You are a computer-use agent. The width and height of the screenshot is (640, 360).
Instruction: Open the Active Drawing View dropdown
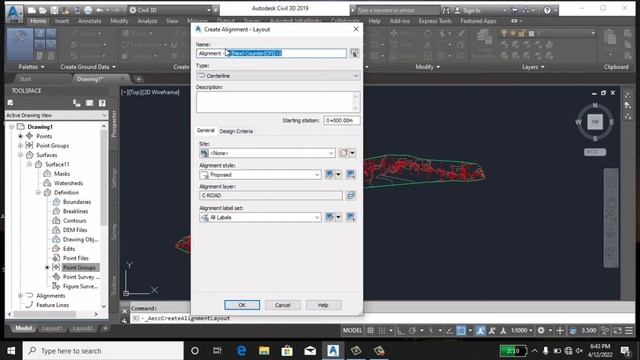click(56, 116)
